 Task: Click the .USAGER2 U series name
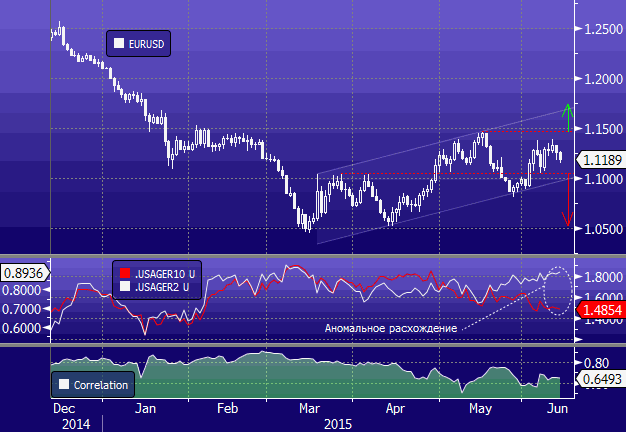[161, 285]
